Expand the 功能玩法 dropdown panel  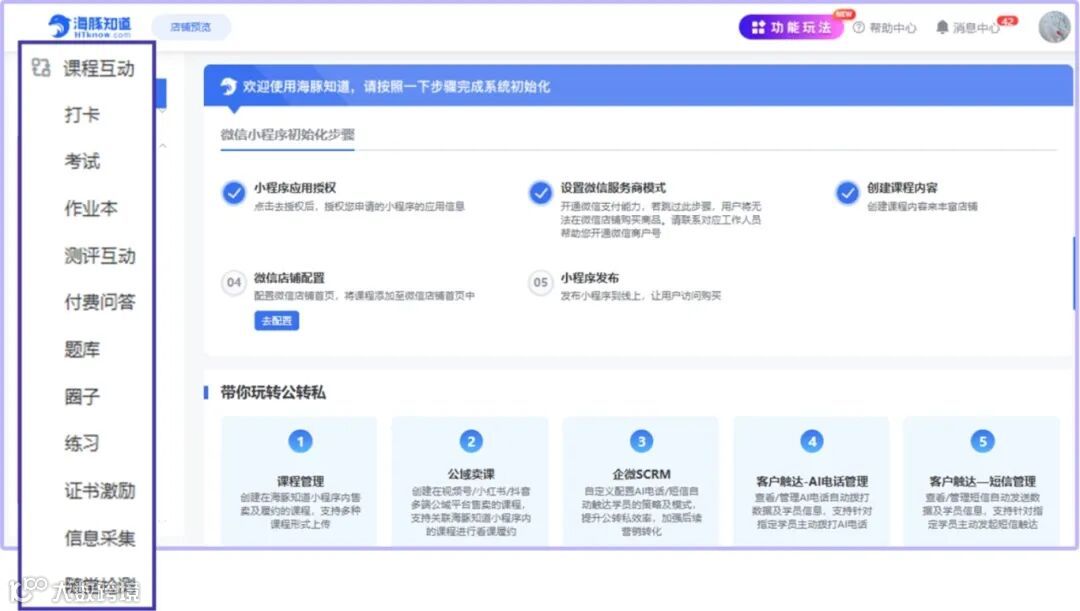[791, 28]
